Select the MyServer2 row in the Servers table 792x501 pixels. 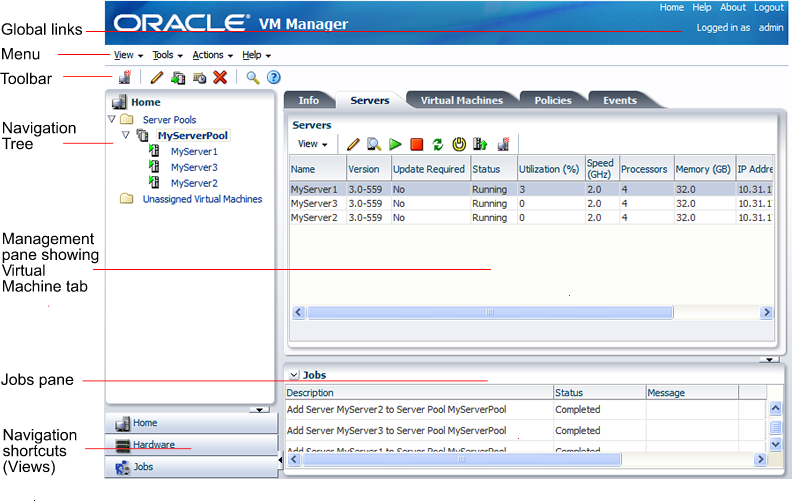point(531,218)
